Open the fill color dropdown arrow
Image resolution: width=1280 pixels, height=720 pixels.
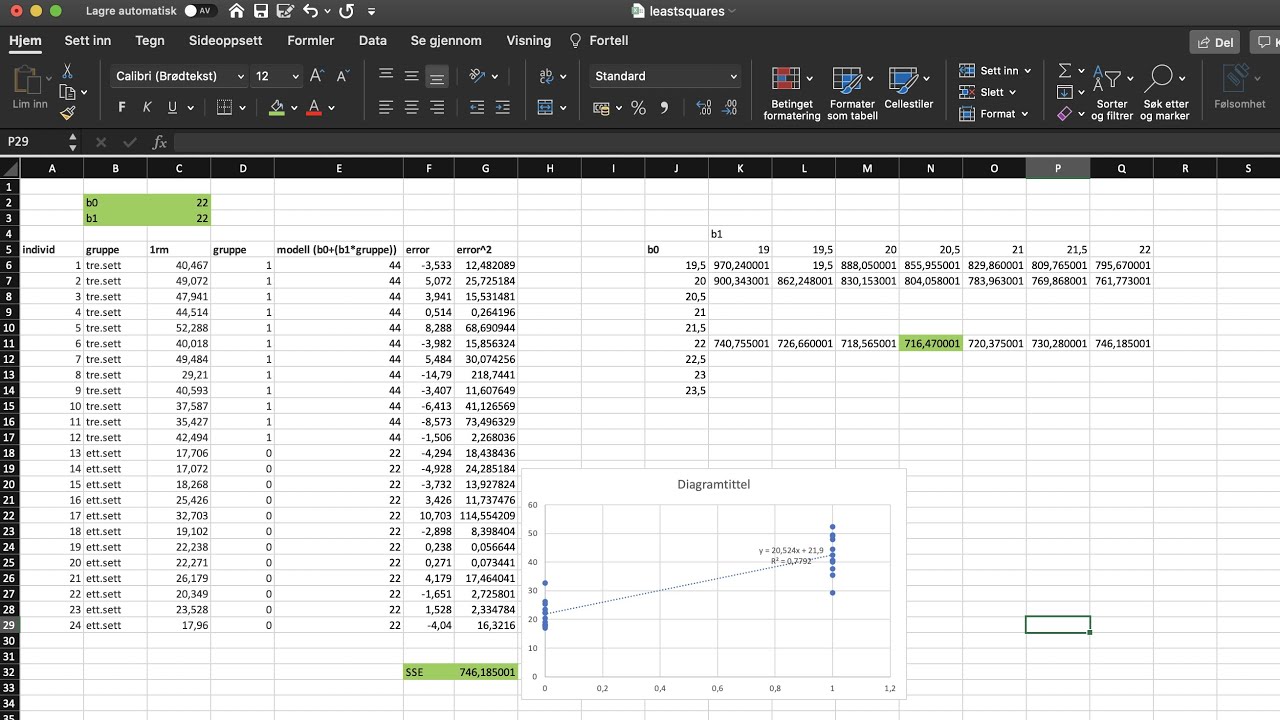click(x=295, y=108)
